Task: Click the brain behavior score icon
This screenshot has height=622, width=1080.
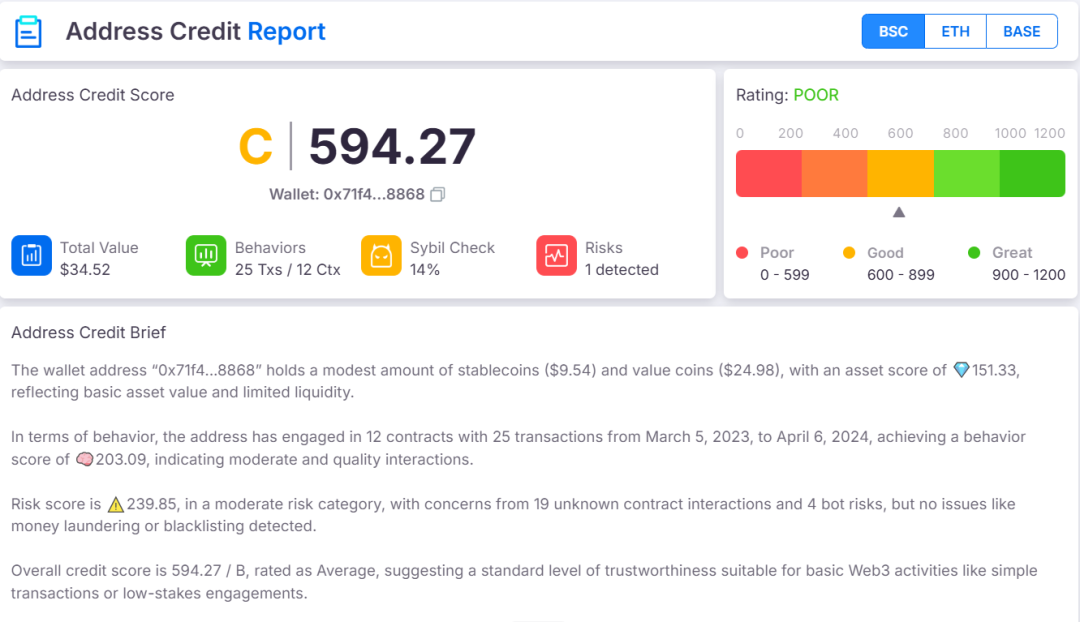Action: click(84, 459)
